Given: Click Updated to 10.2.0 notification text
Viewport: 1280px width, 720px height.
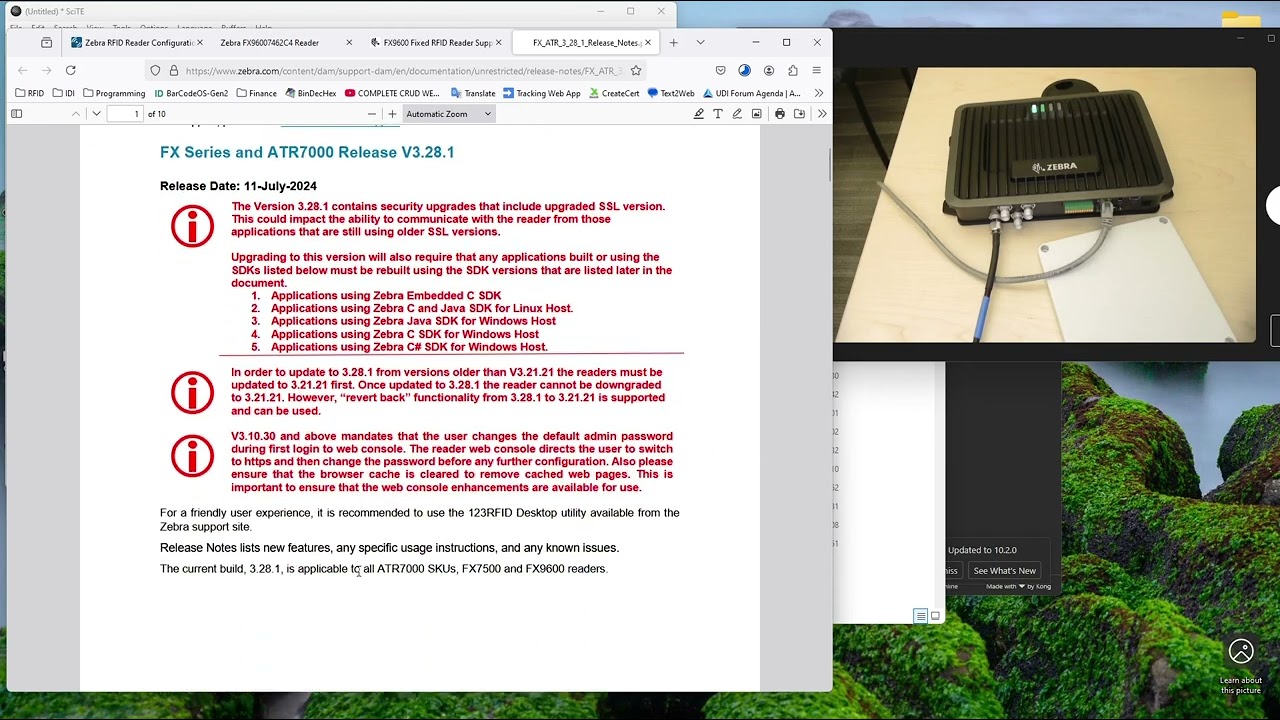Looking at the screenshot, I should tap(982, 550).
